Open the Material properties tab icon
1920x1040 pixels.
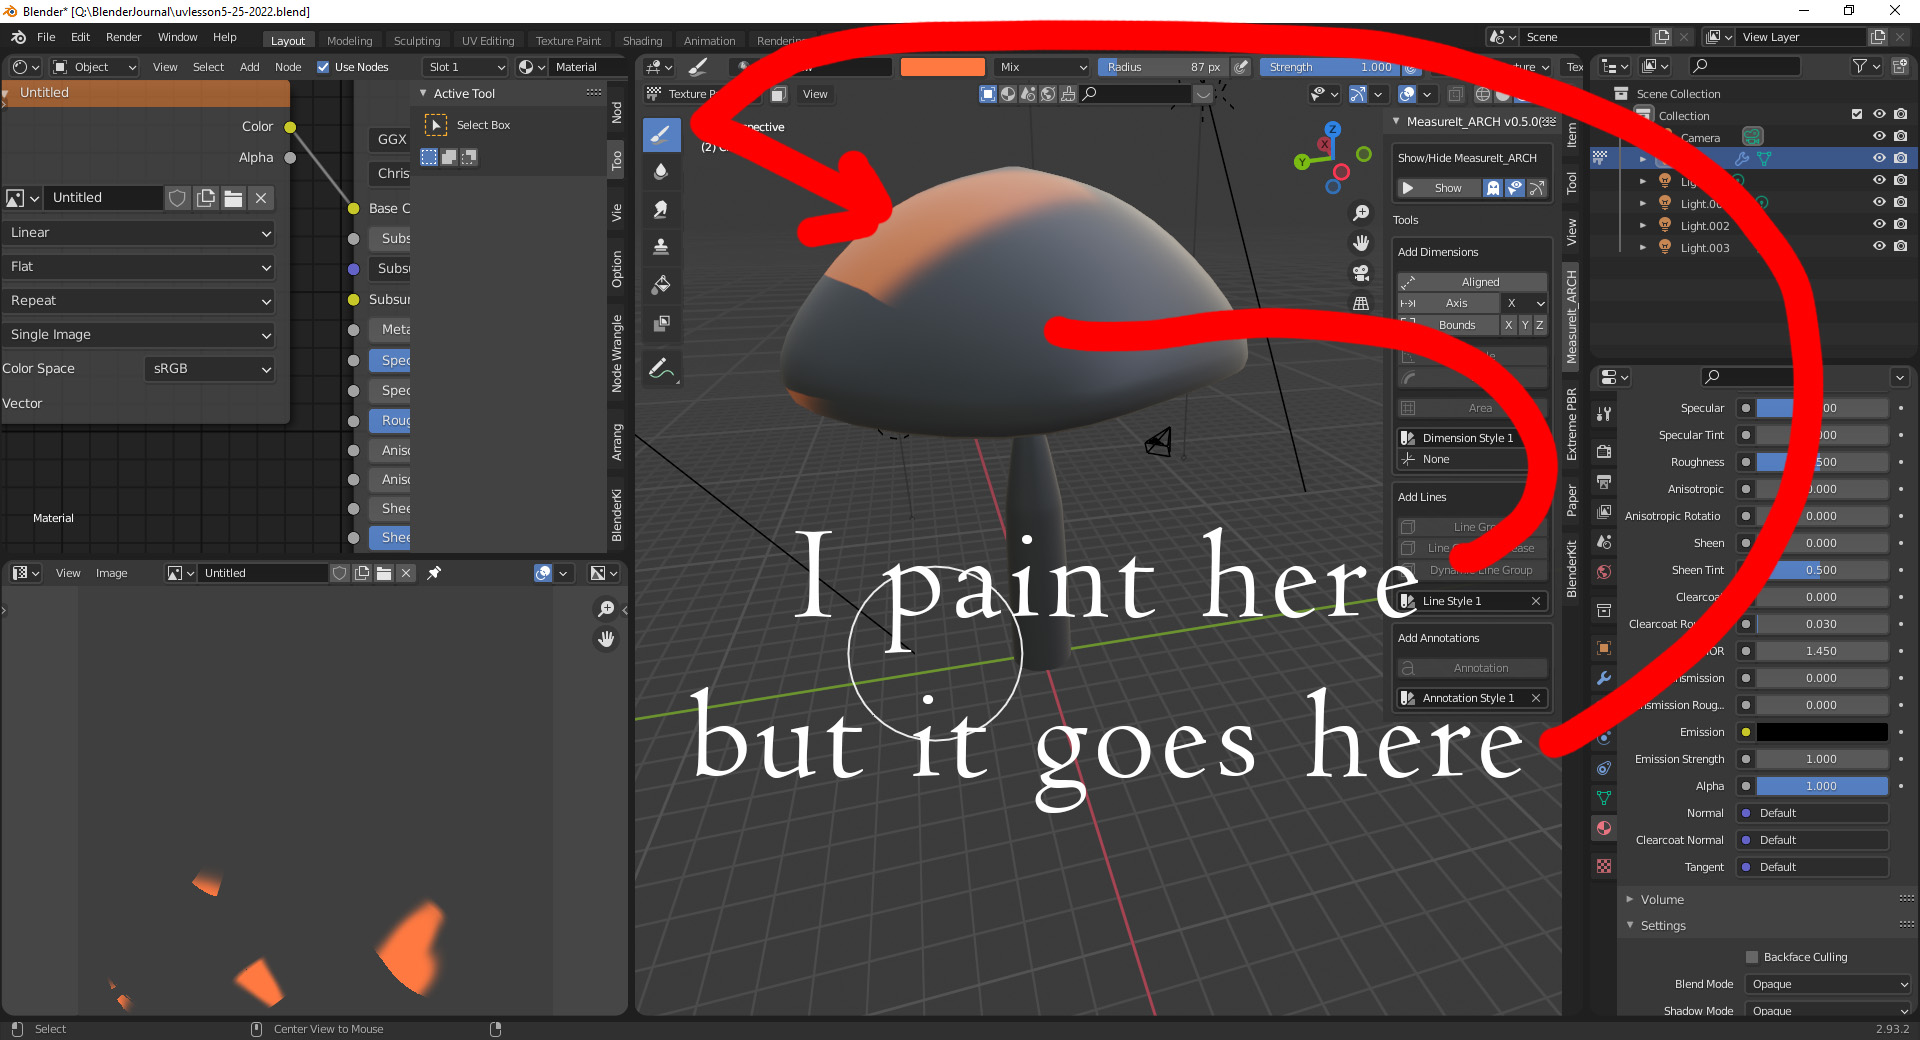(x=1603, y=828)
